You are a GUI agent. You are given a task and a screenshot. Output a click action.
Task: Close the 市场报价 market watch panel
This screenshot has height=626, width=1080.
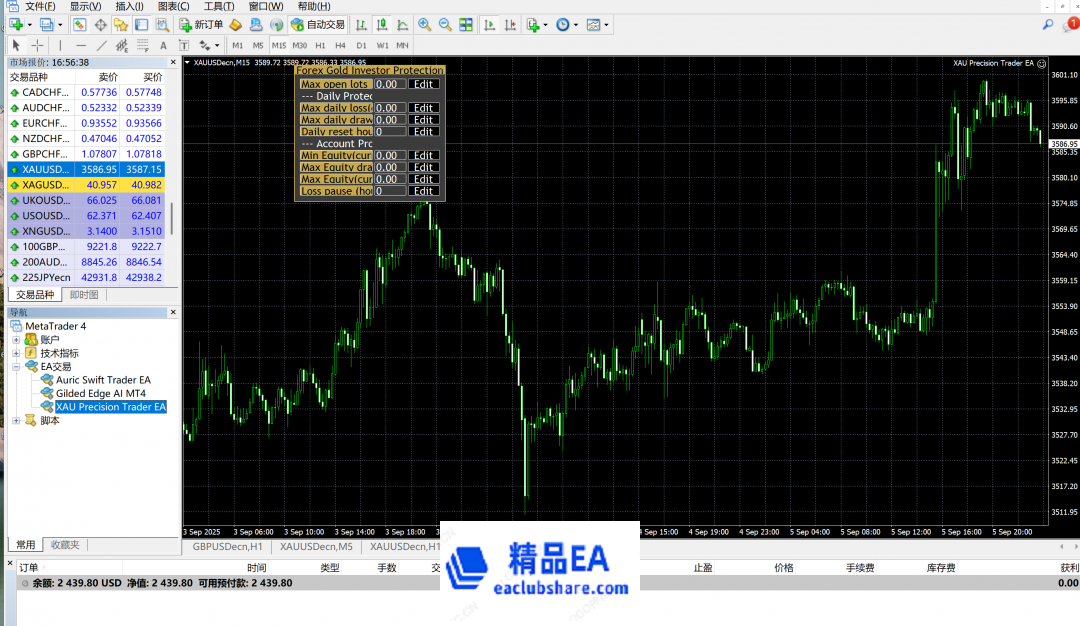173,62
